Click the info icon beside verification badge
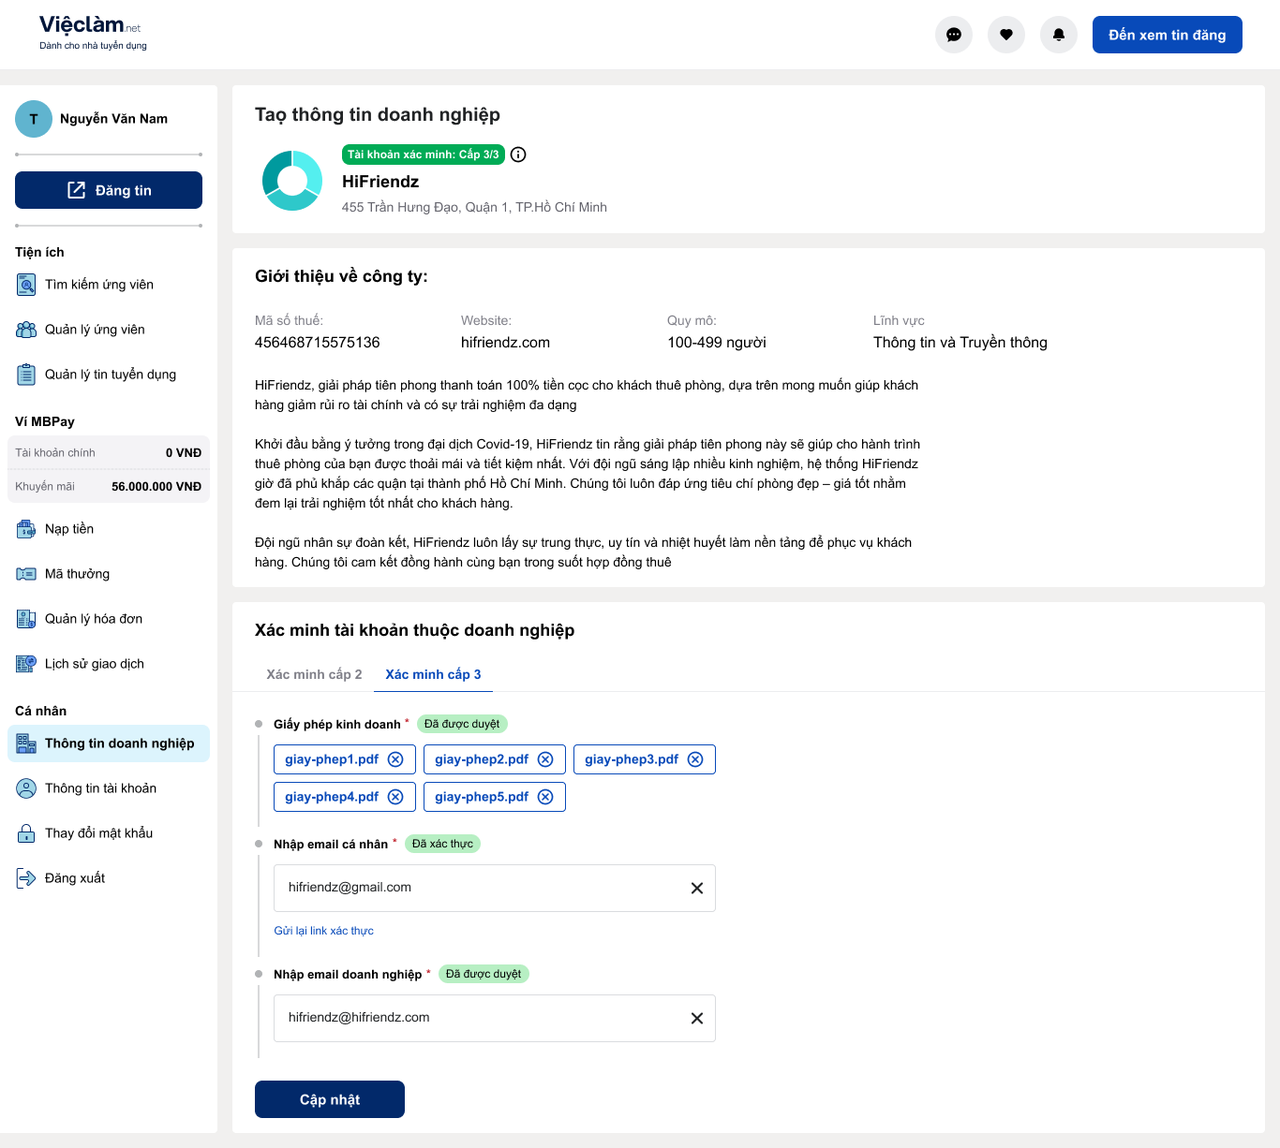1280x1148 pixels. pyautogui.click(x=518, y=154)
